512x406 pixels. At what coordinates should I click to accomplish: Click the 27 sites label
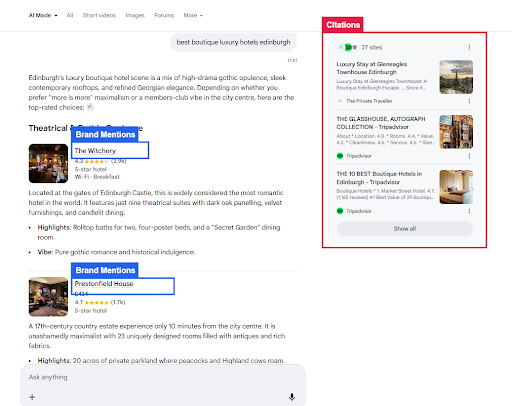pyautogui.click(x=372, y=47)
